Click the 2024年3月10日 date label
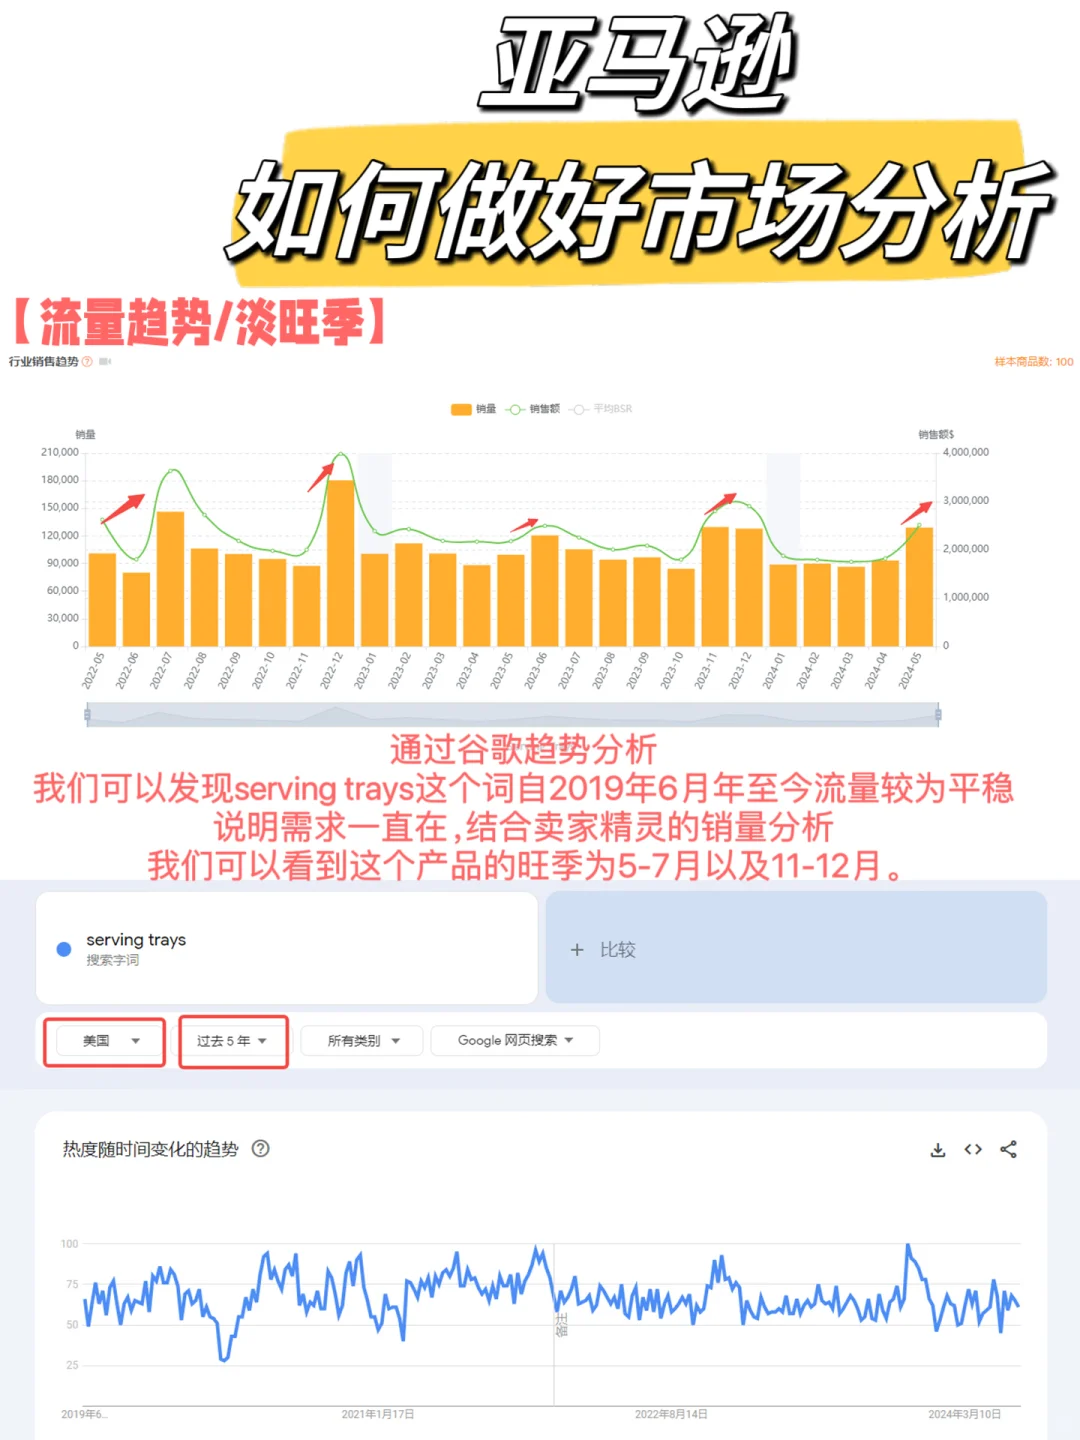1080x1440 pixels. [964, 1414]
